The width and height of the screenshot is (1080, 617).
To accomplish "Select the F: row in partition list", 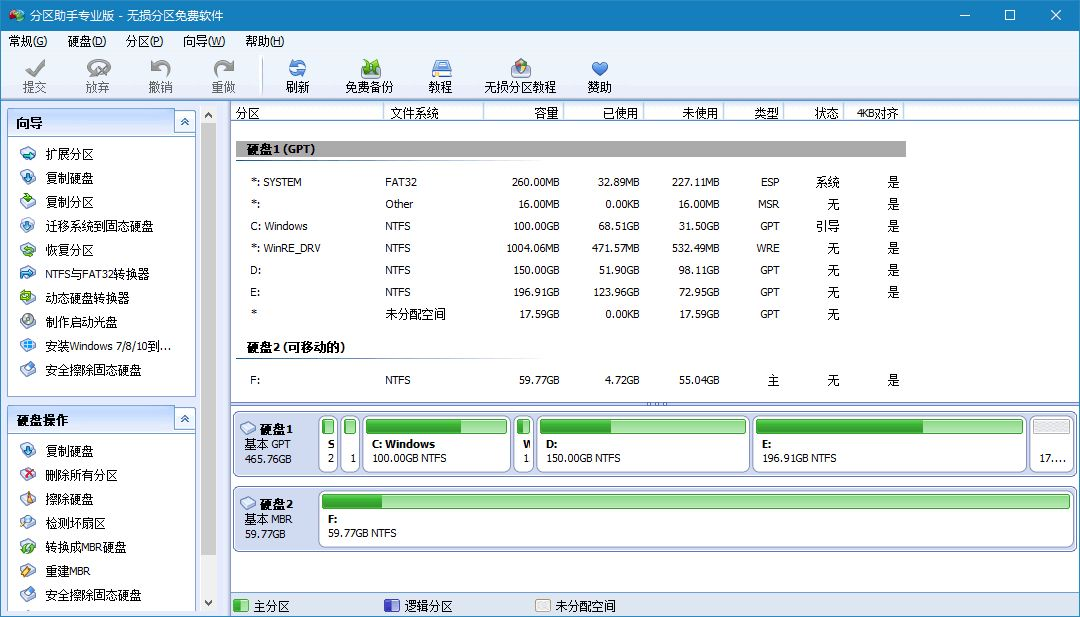I will [x=570, y=380].
